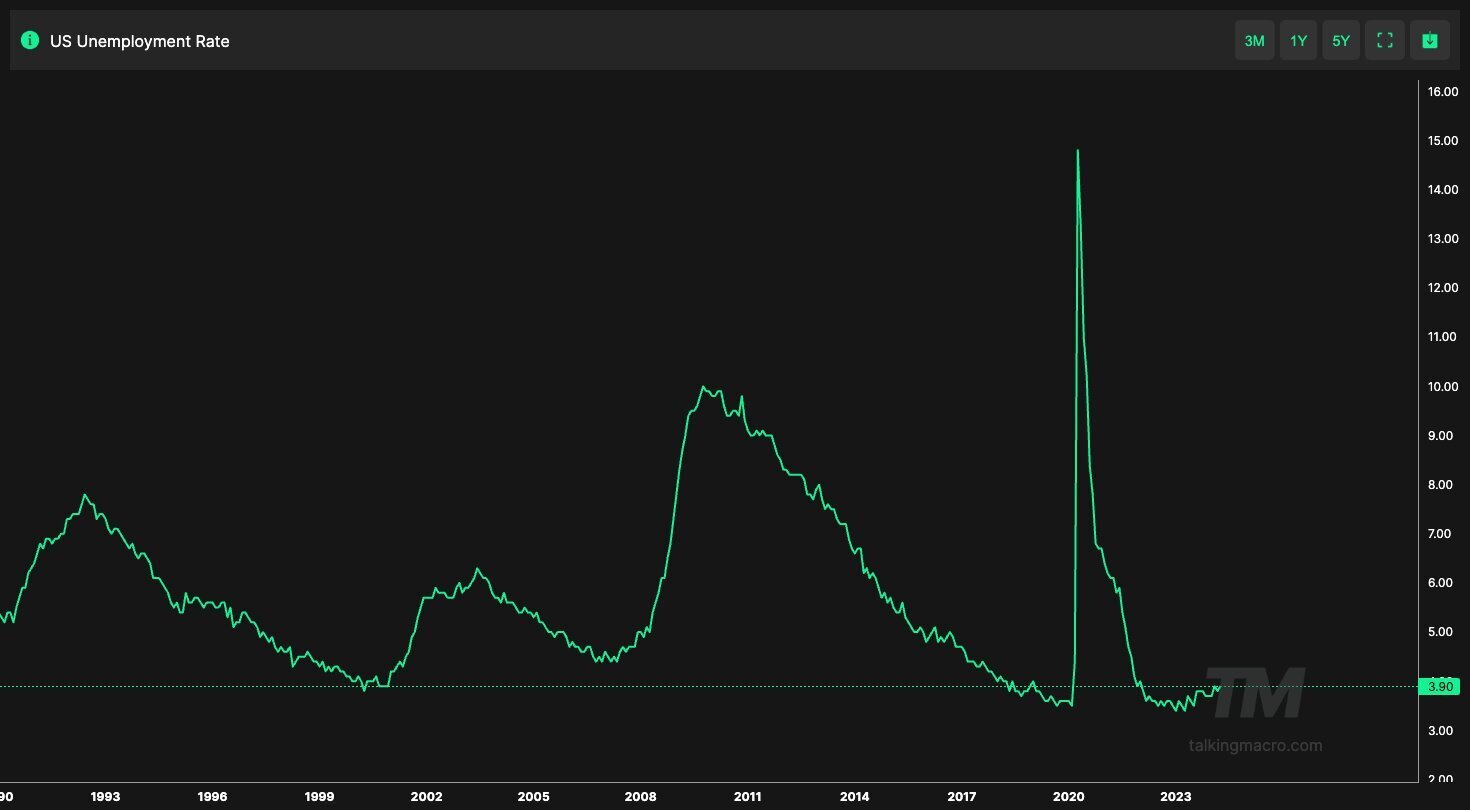Viewport: 1470px width, 810px height.
Task: Click the dotted green current-value line
Action: (x=700, y=687)
